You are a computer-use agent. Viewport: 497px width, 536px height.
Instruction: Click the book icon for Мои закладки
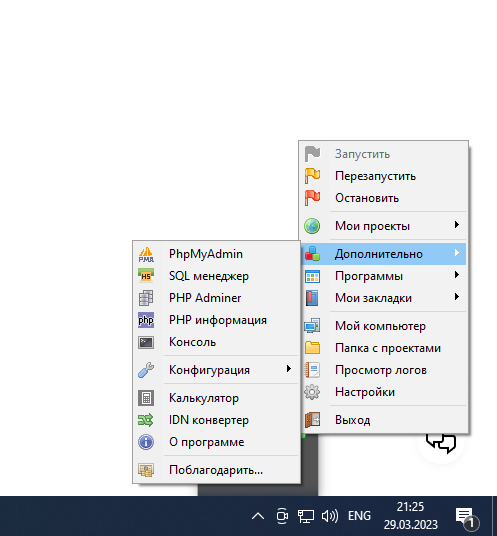pyautogui.click(x=312, y=298)
